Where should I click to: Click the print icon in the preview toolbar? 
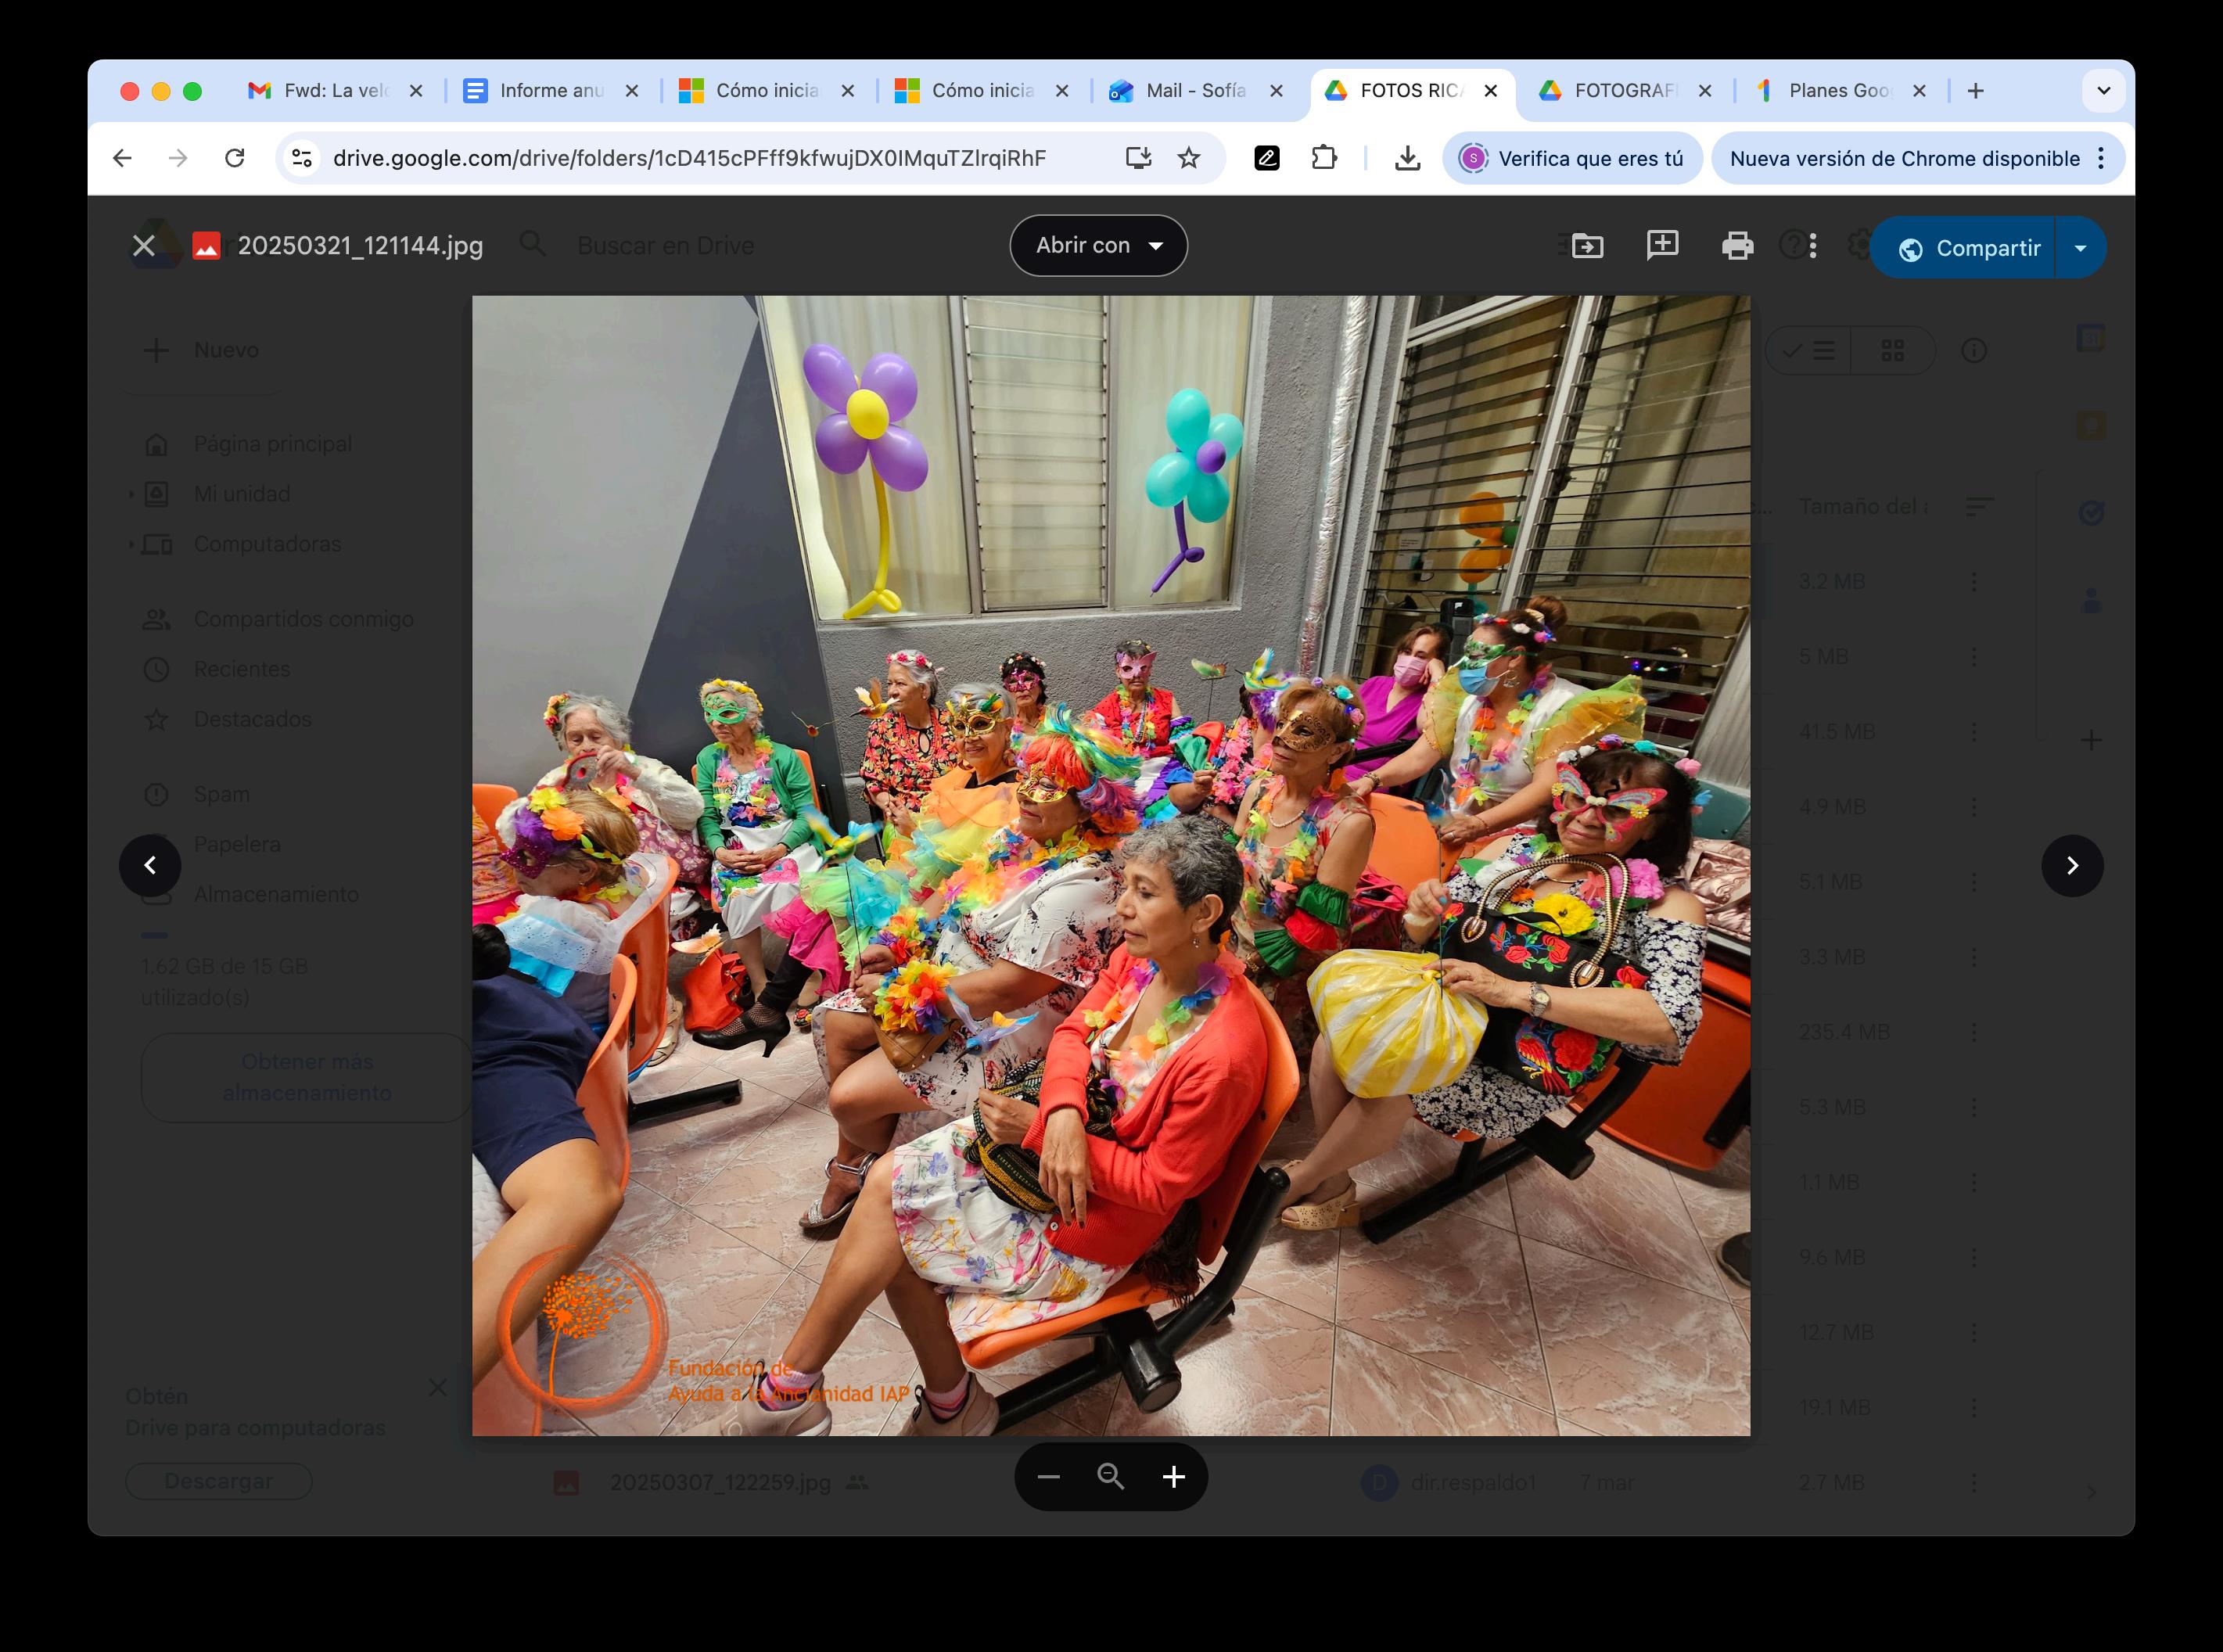pos(1737,246)
